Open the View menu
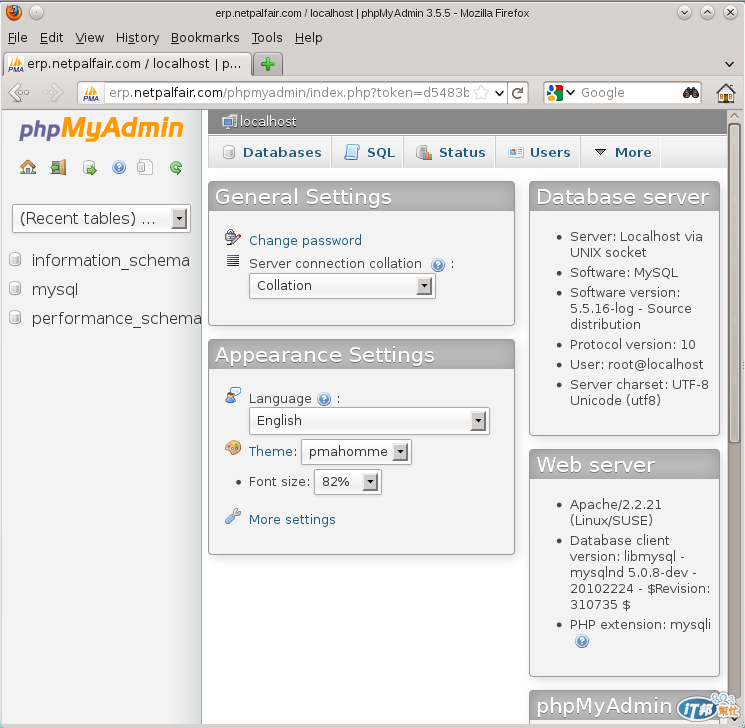The height and width of the screenshot is (728, 745). coord(89,38)
